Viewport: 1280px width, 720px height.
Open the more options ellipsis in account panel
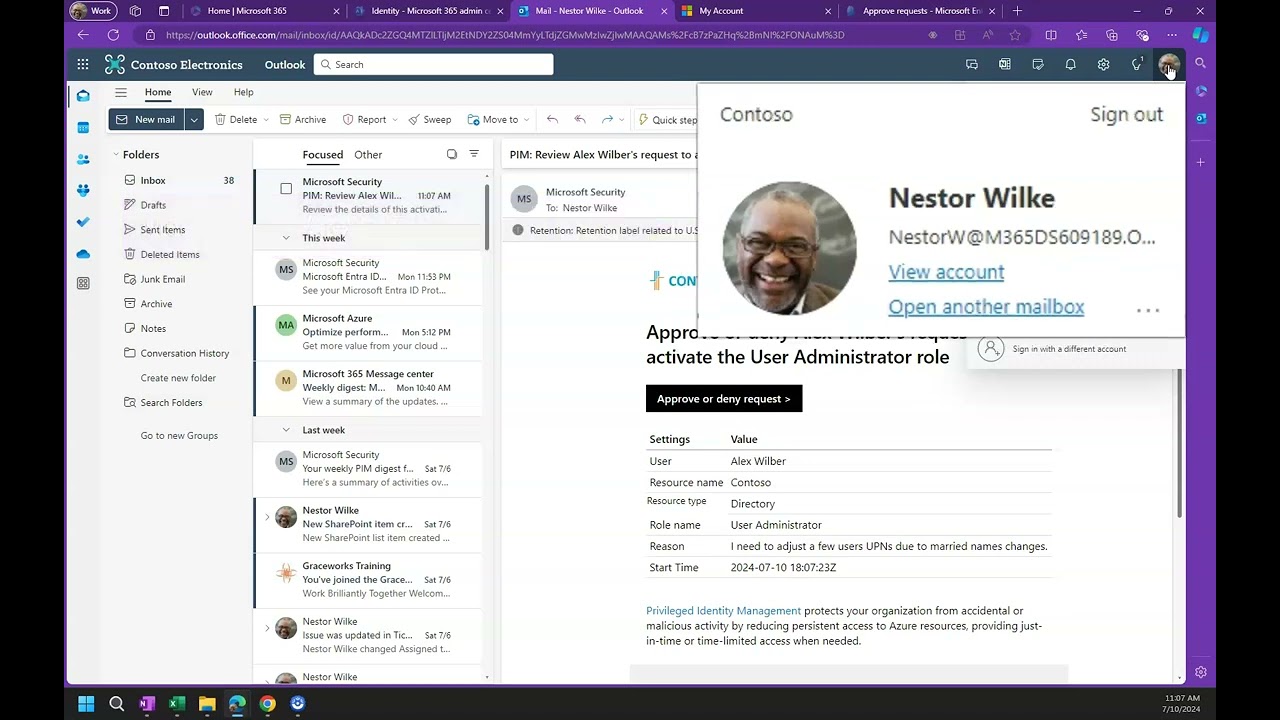pos(1148,310)
